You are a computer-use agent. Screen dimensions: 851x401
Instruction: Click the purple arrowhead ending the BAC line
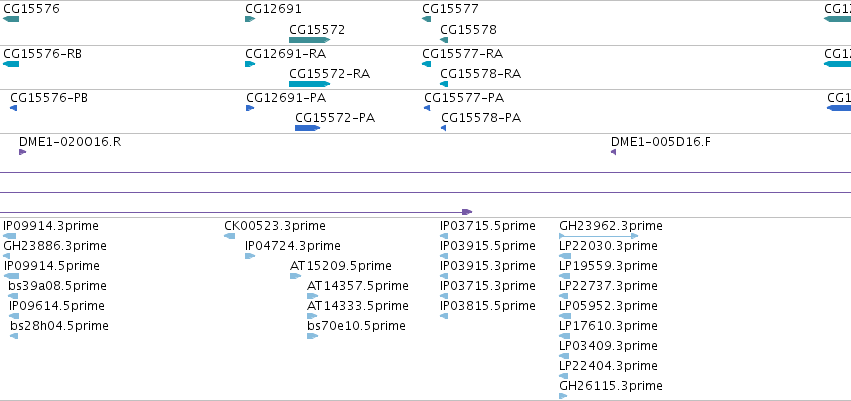coord(467,212)
